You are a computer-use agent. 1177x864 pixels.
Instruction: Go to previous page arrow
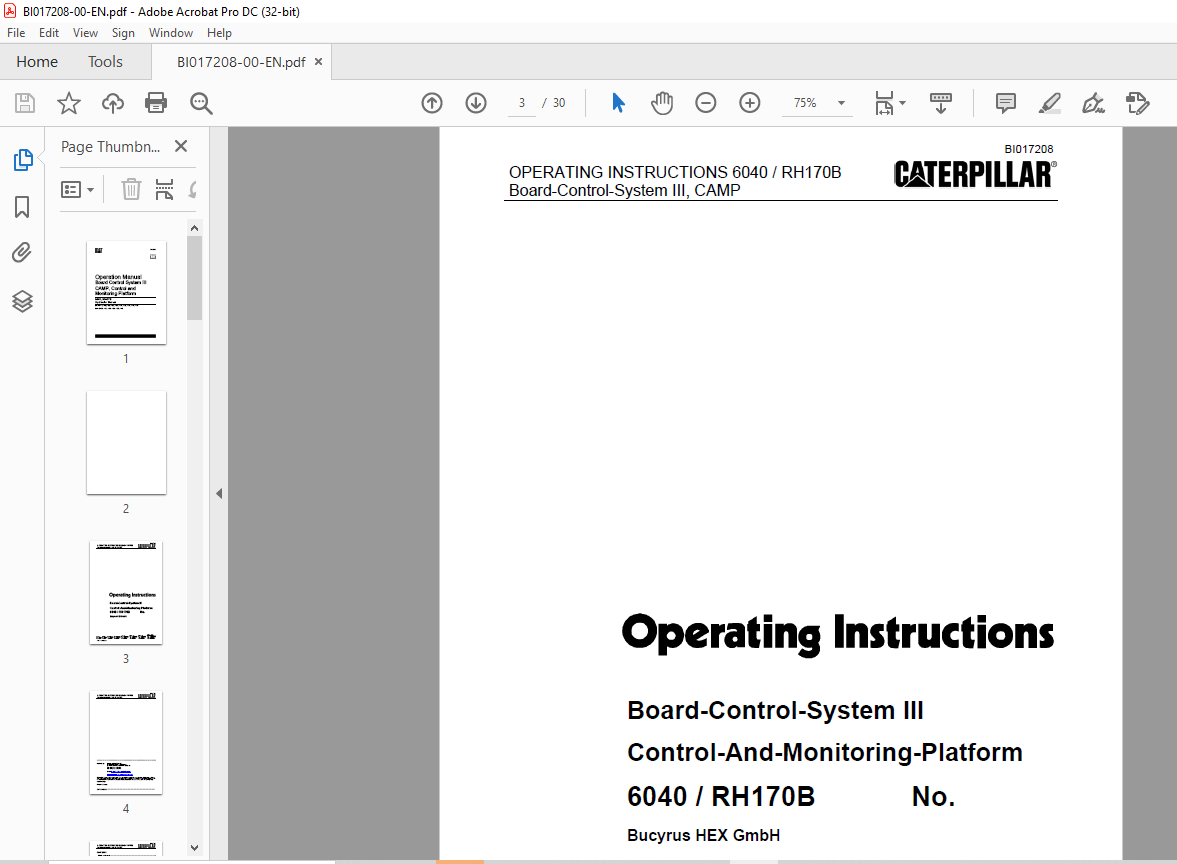click(x=432, y=103)
